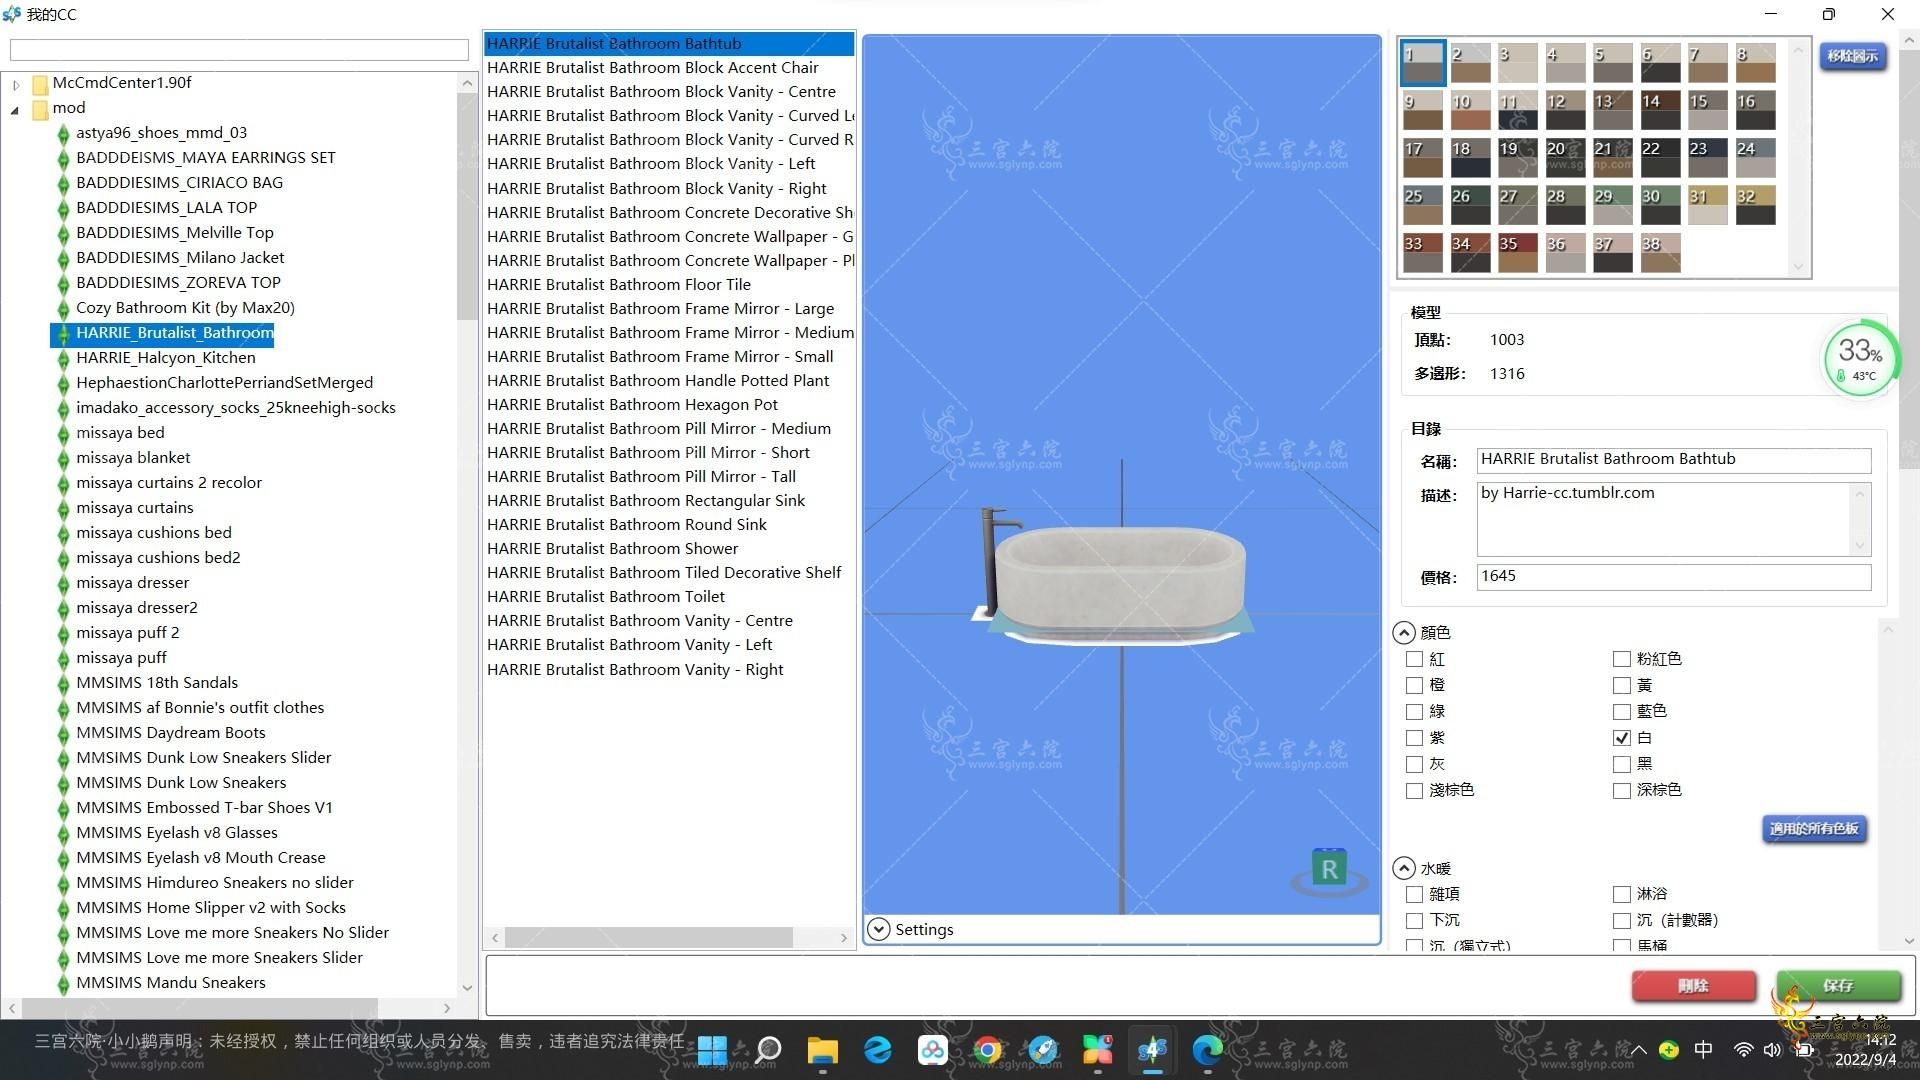Expand the McCmdCenter1.90f tree node arrow

point(16,84)
